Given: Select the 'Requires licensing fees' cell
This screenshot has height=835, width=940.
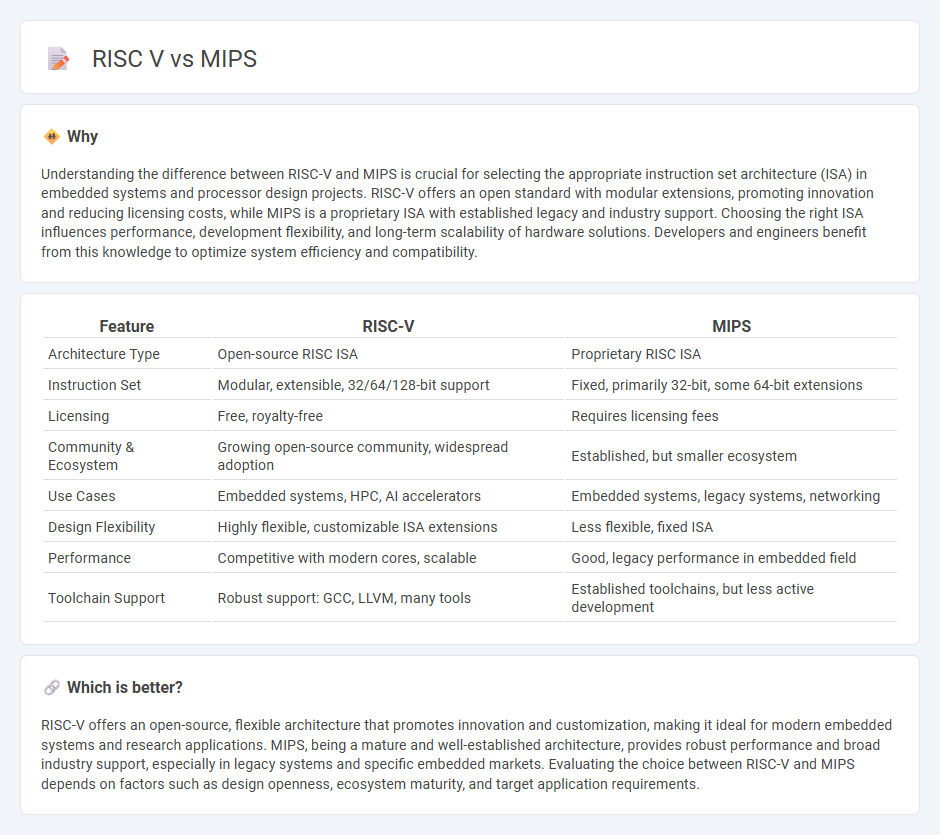Looking at the screenshot, I should (645, 417).
